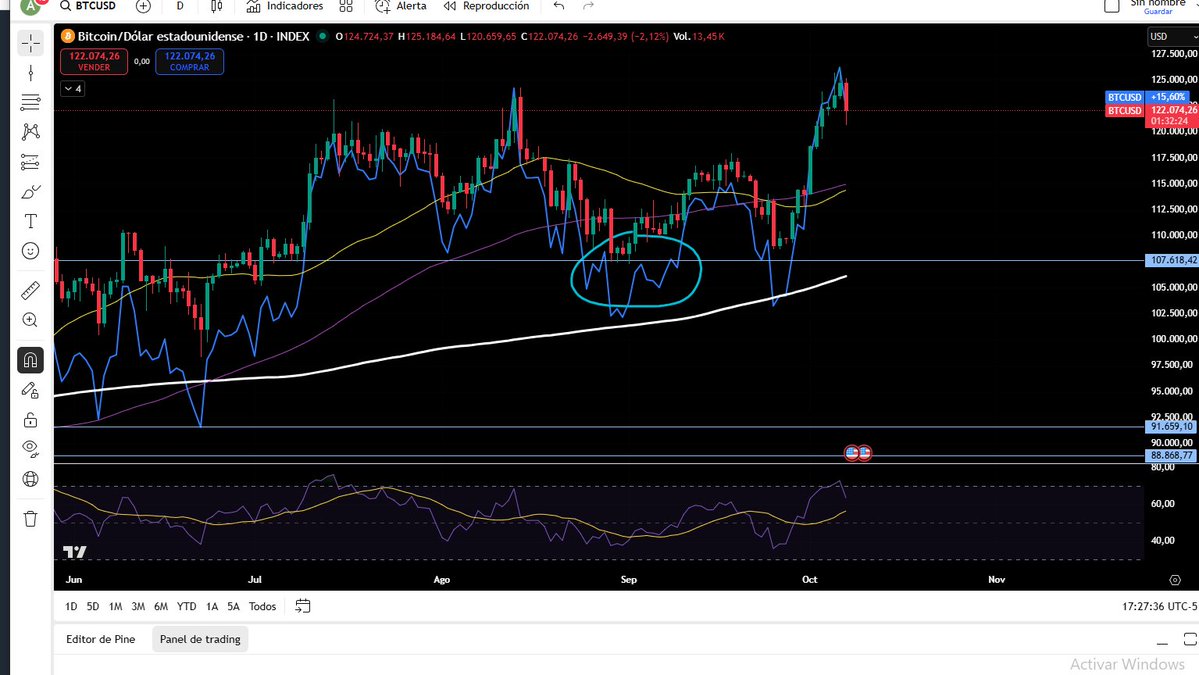
Task: Toggle magnet mode
Action: click(x=31, y=360)
